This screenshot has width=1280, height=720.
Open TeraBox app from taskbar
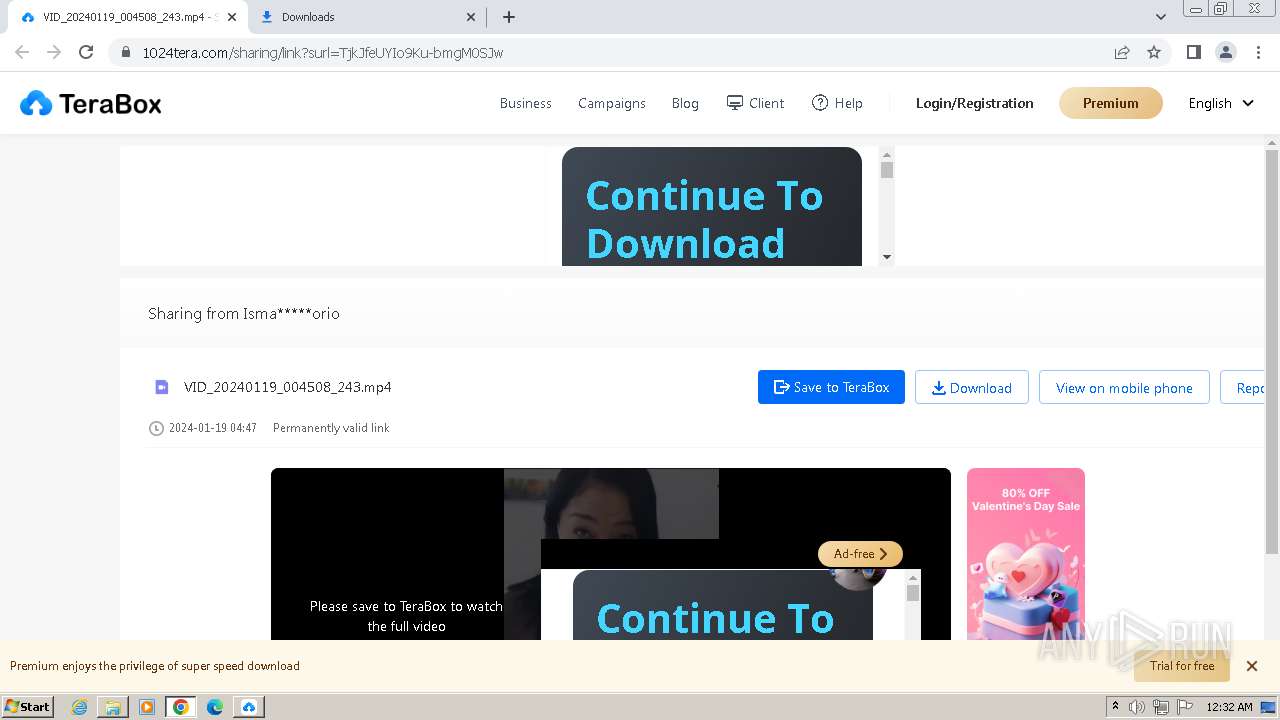(x=249, y=707)
